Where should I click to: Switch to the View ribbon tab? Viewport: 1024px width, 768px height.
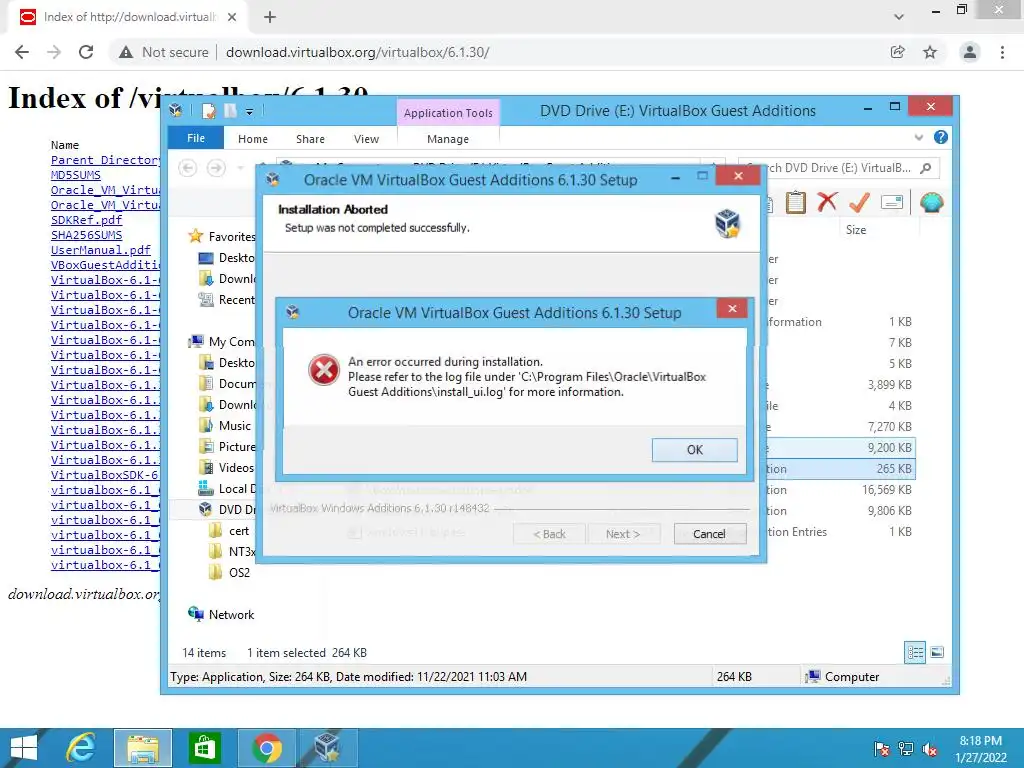tap(366, 139)
